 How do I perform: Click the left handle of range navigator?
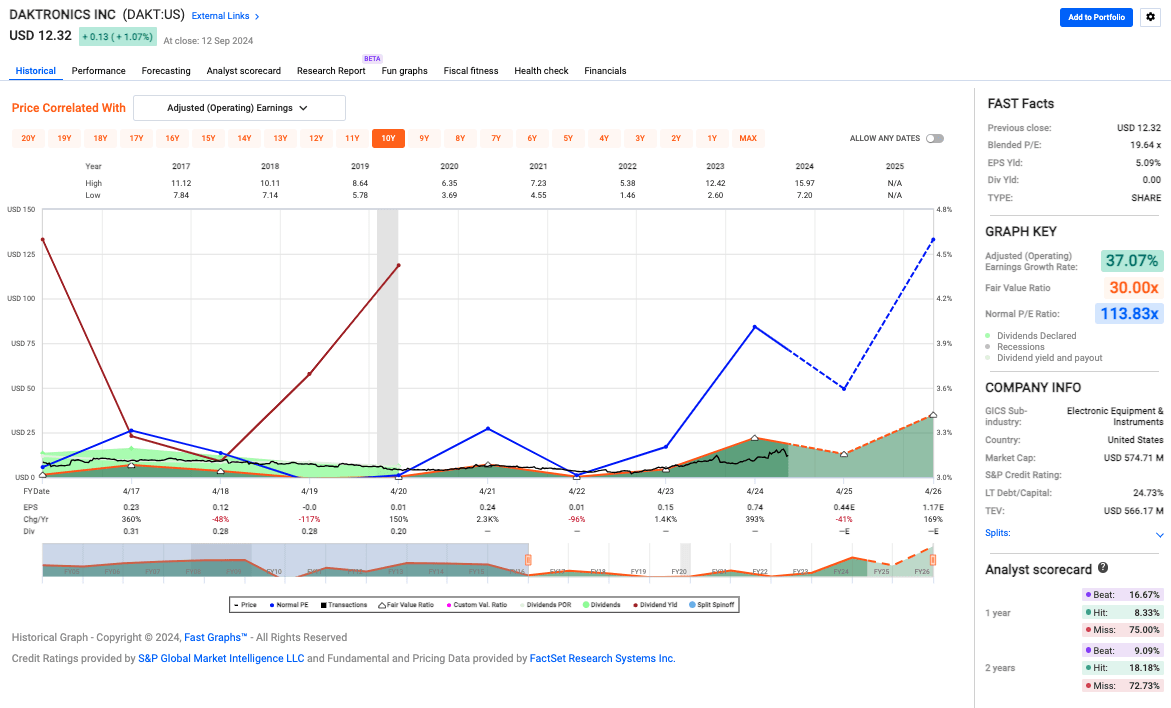528,560
